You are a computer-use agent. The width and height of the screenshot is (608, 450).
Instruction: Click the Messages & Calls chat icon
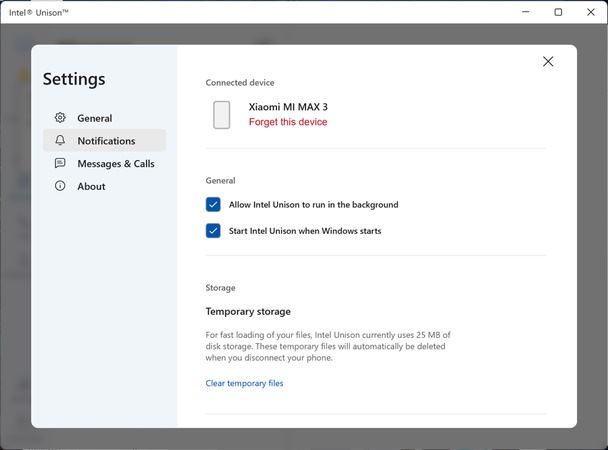[60, 163]
